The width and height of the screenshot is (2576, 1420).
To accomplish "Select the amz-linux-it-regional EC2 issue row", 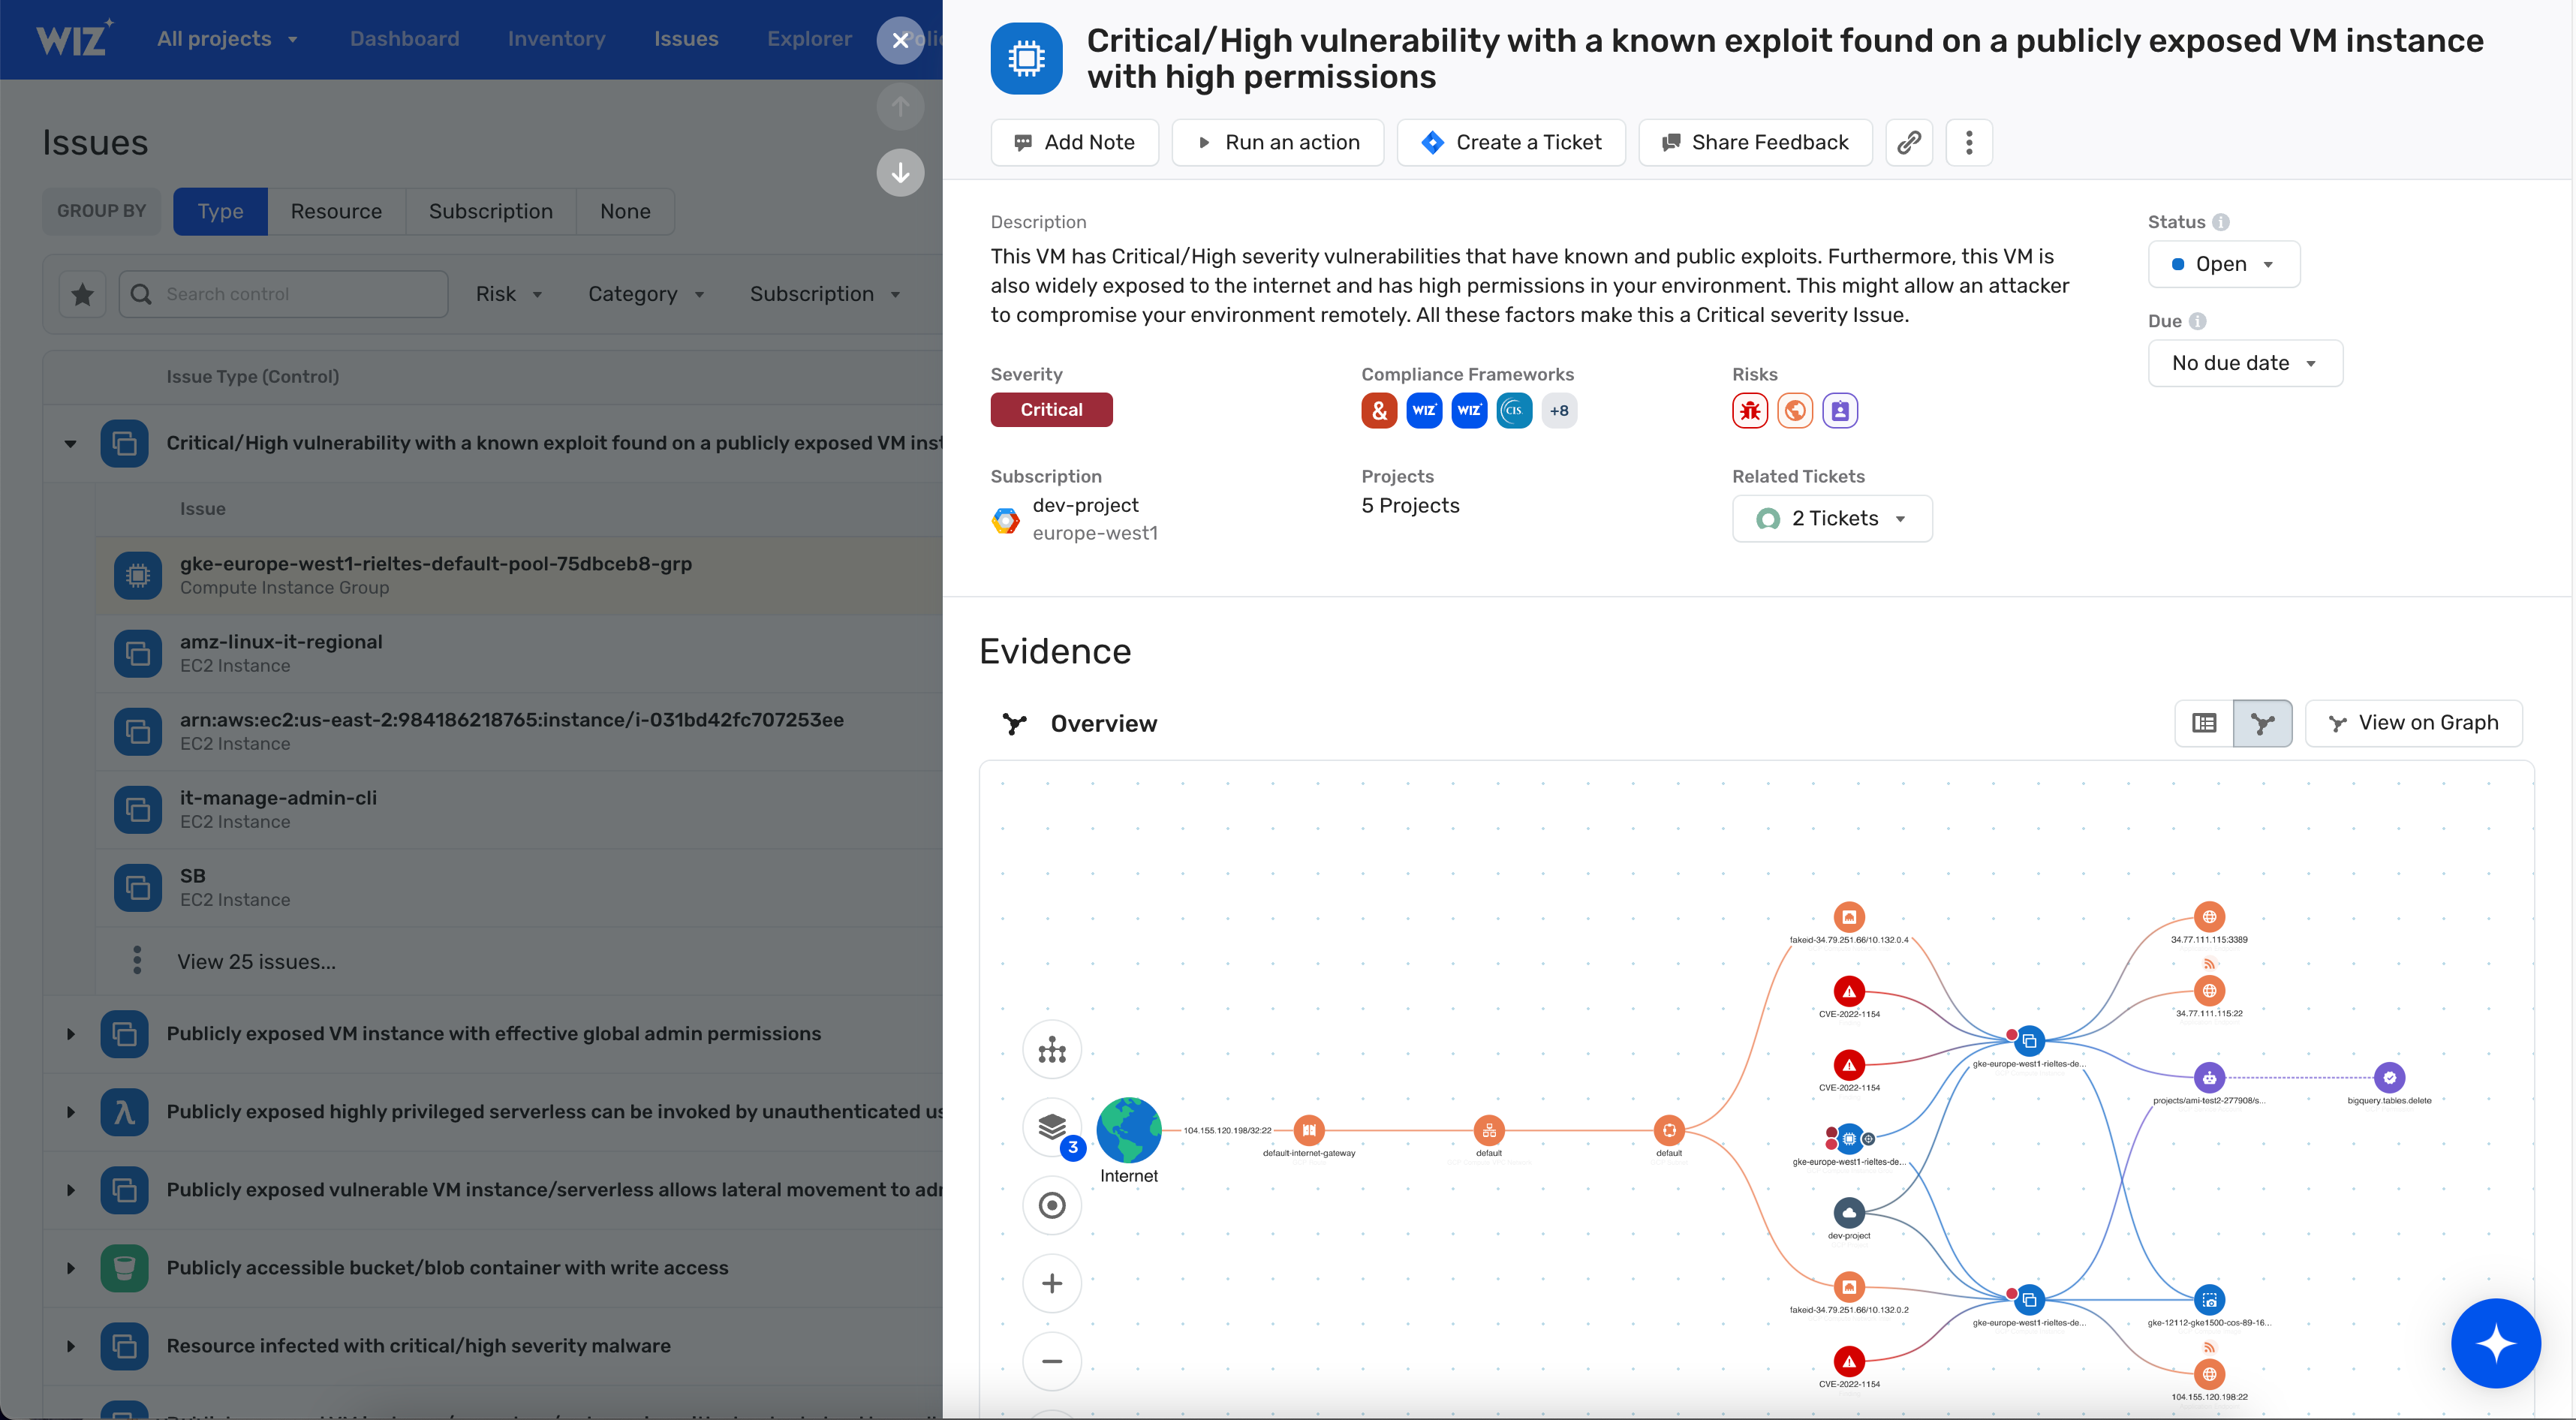I will point(519,653).
